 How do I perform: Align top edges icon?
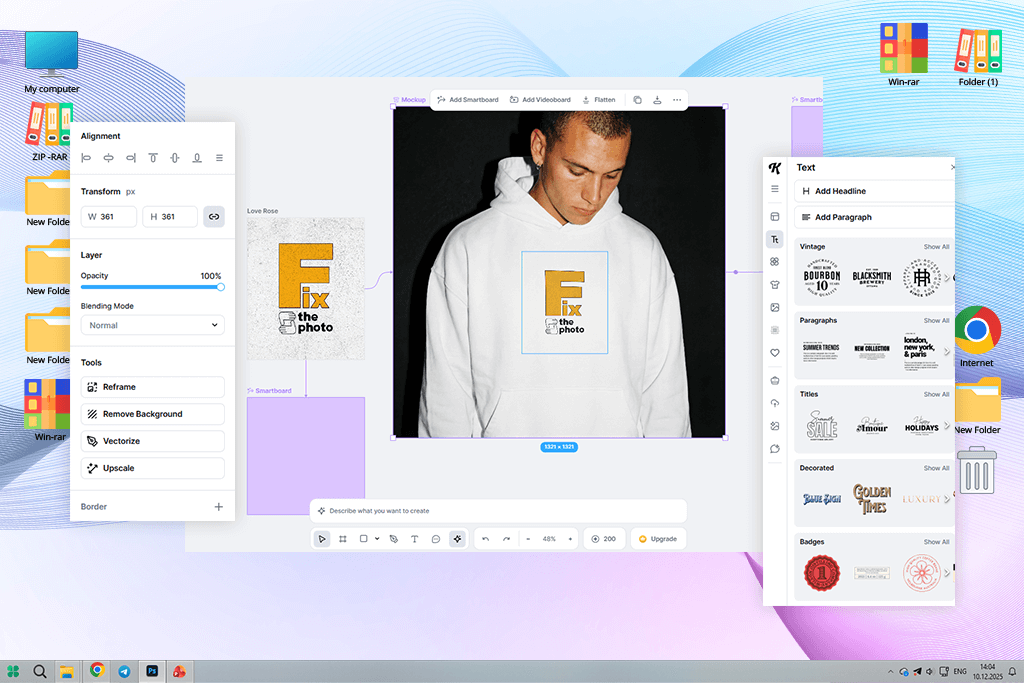coord(153,157)
